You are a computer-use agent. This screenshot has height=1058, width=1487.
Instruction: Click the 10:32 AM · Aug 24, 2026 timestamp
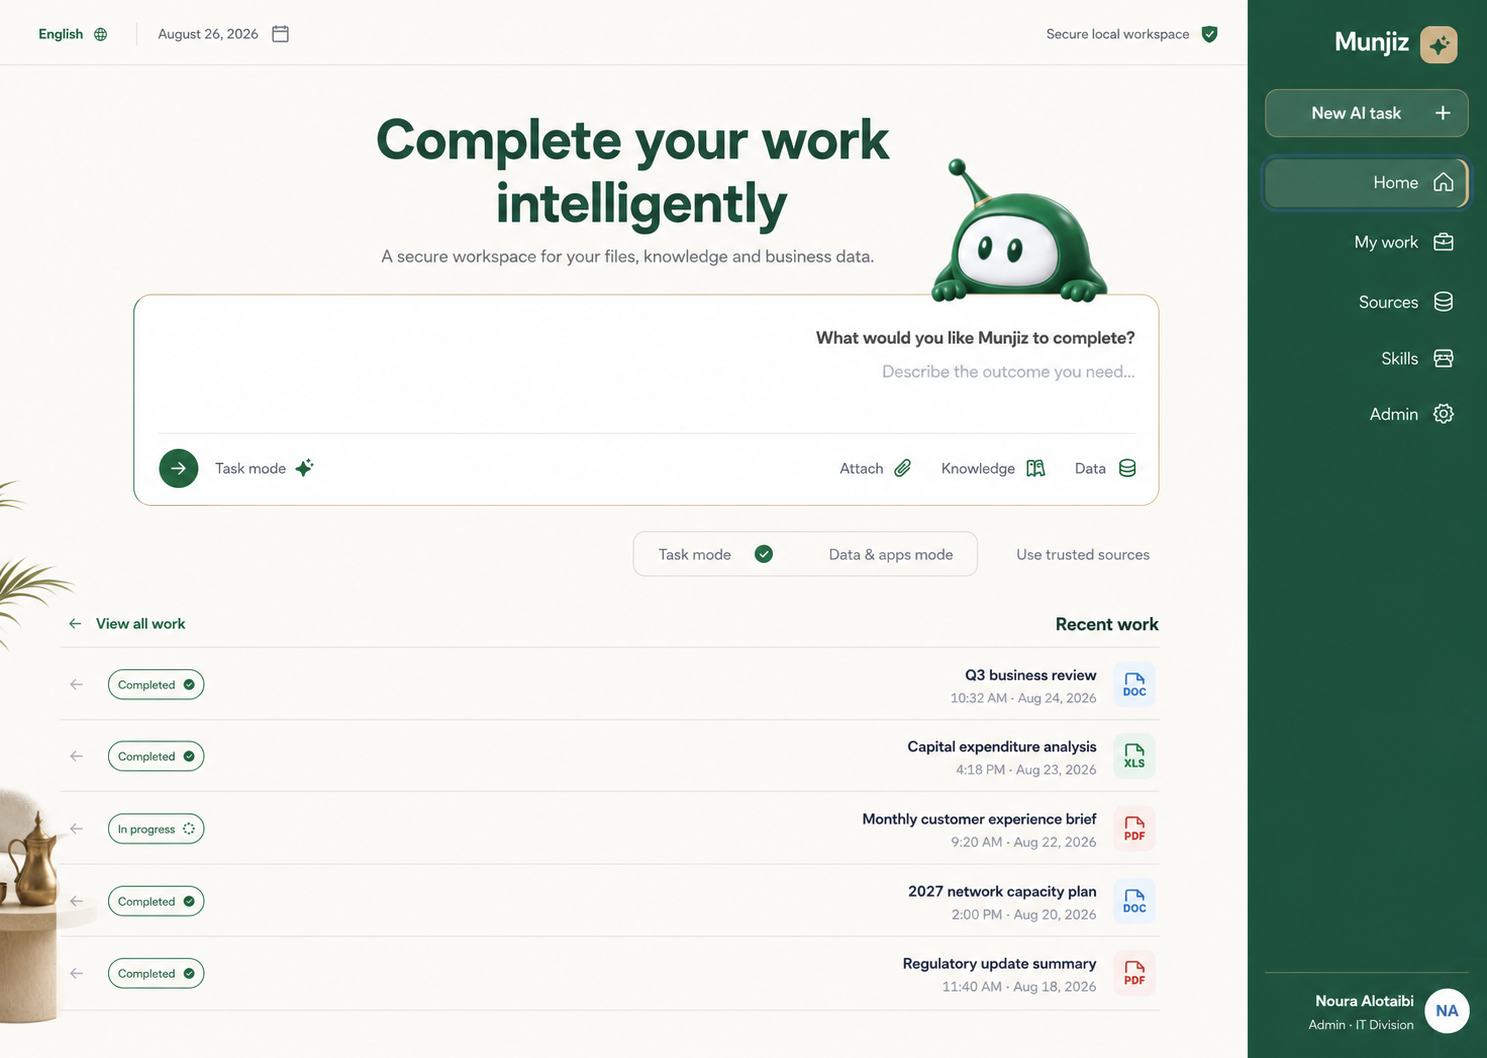pos(1023,698)
